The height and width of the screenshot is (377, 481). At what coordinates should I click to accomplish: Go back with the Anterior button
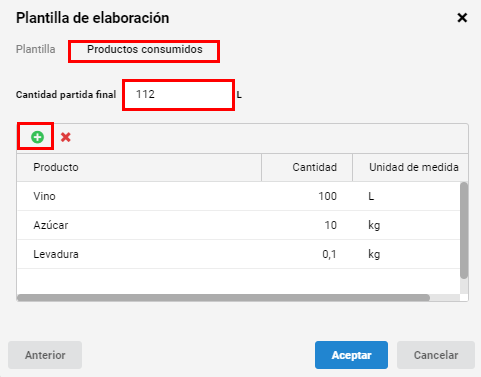coord(45,355)
